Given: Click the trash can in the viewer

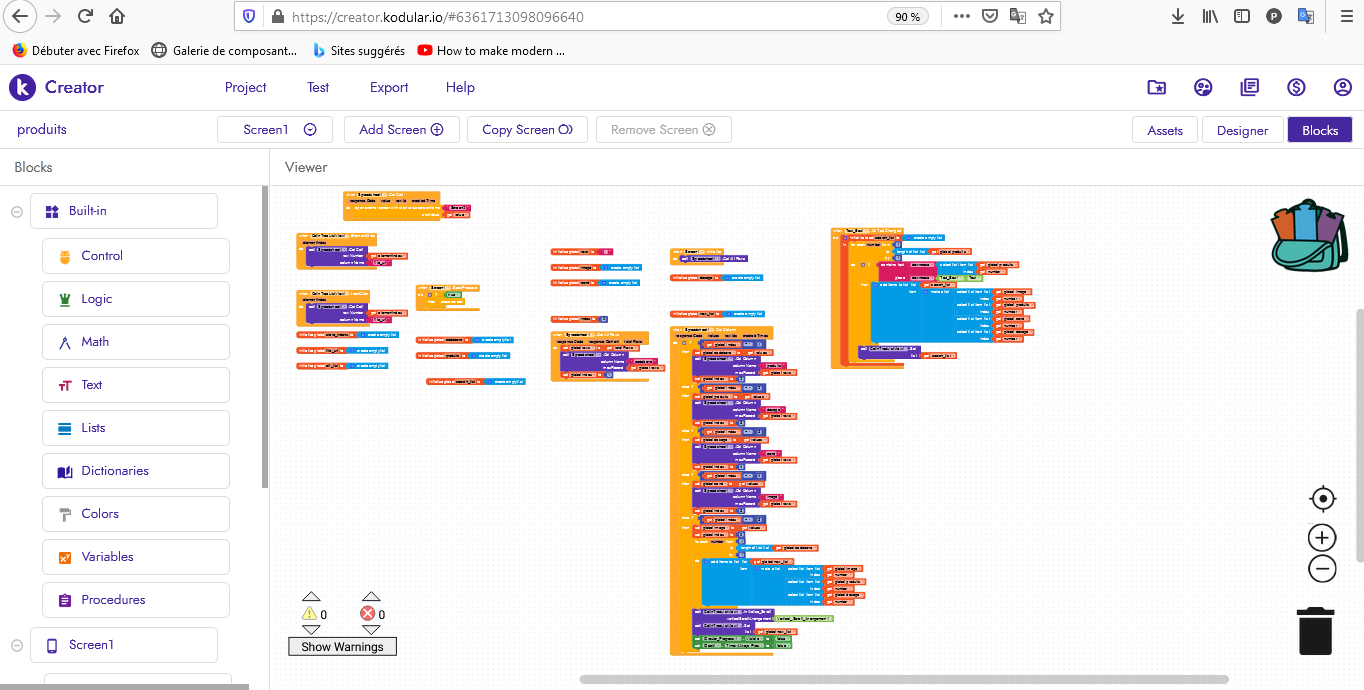Looking at the screenshot, I should tap(1315, 631).
